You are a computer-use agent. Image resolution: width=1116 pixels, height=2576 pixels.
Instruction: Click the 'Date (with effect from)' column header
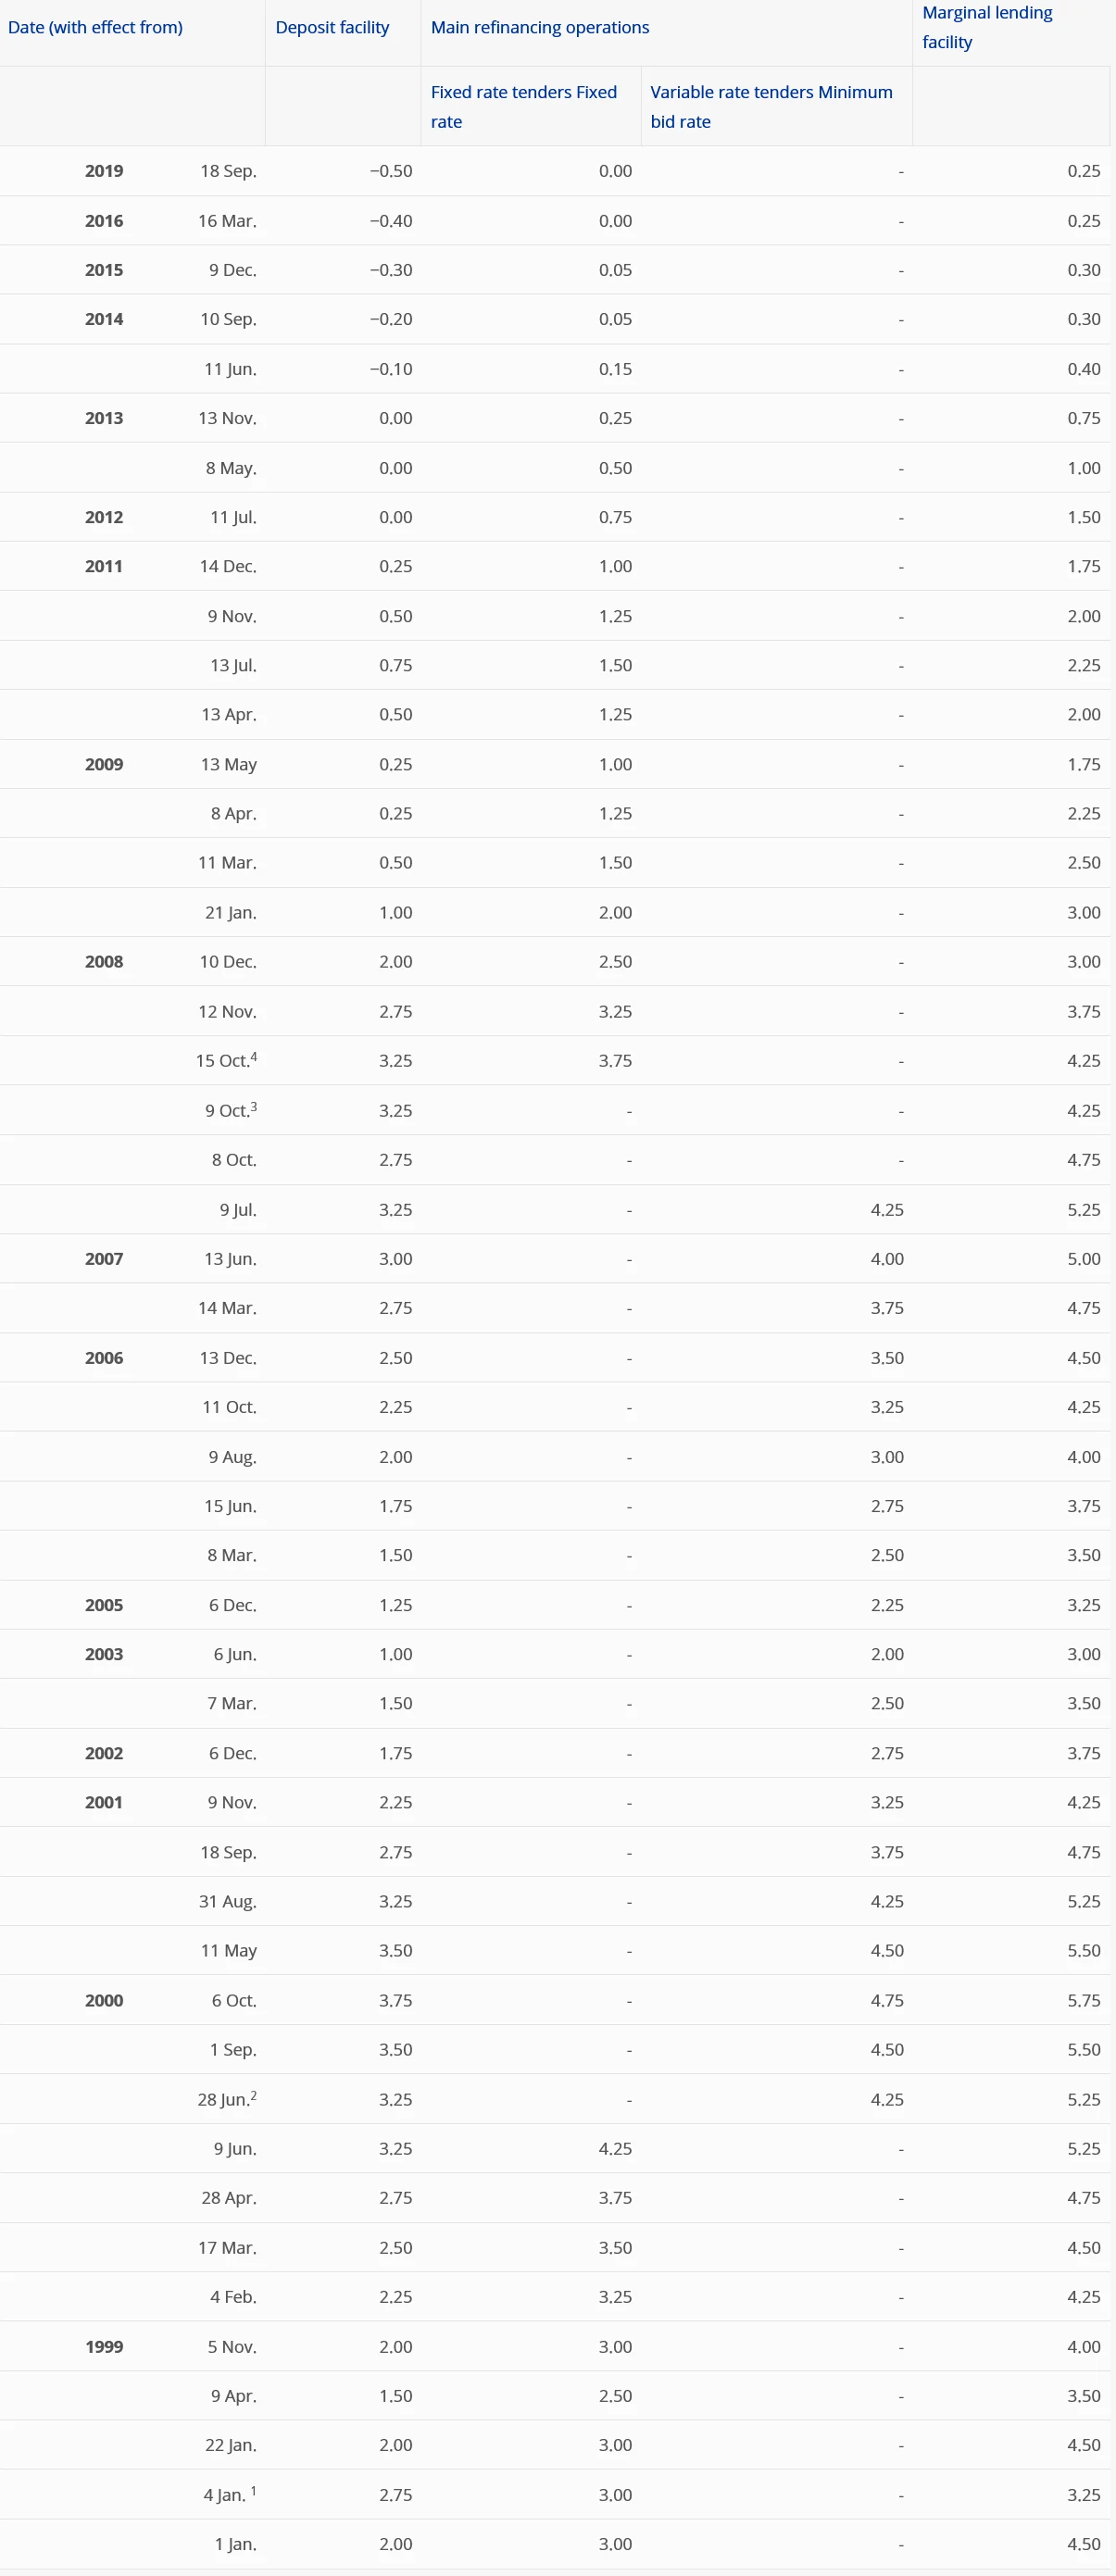coord(95,28)
